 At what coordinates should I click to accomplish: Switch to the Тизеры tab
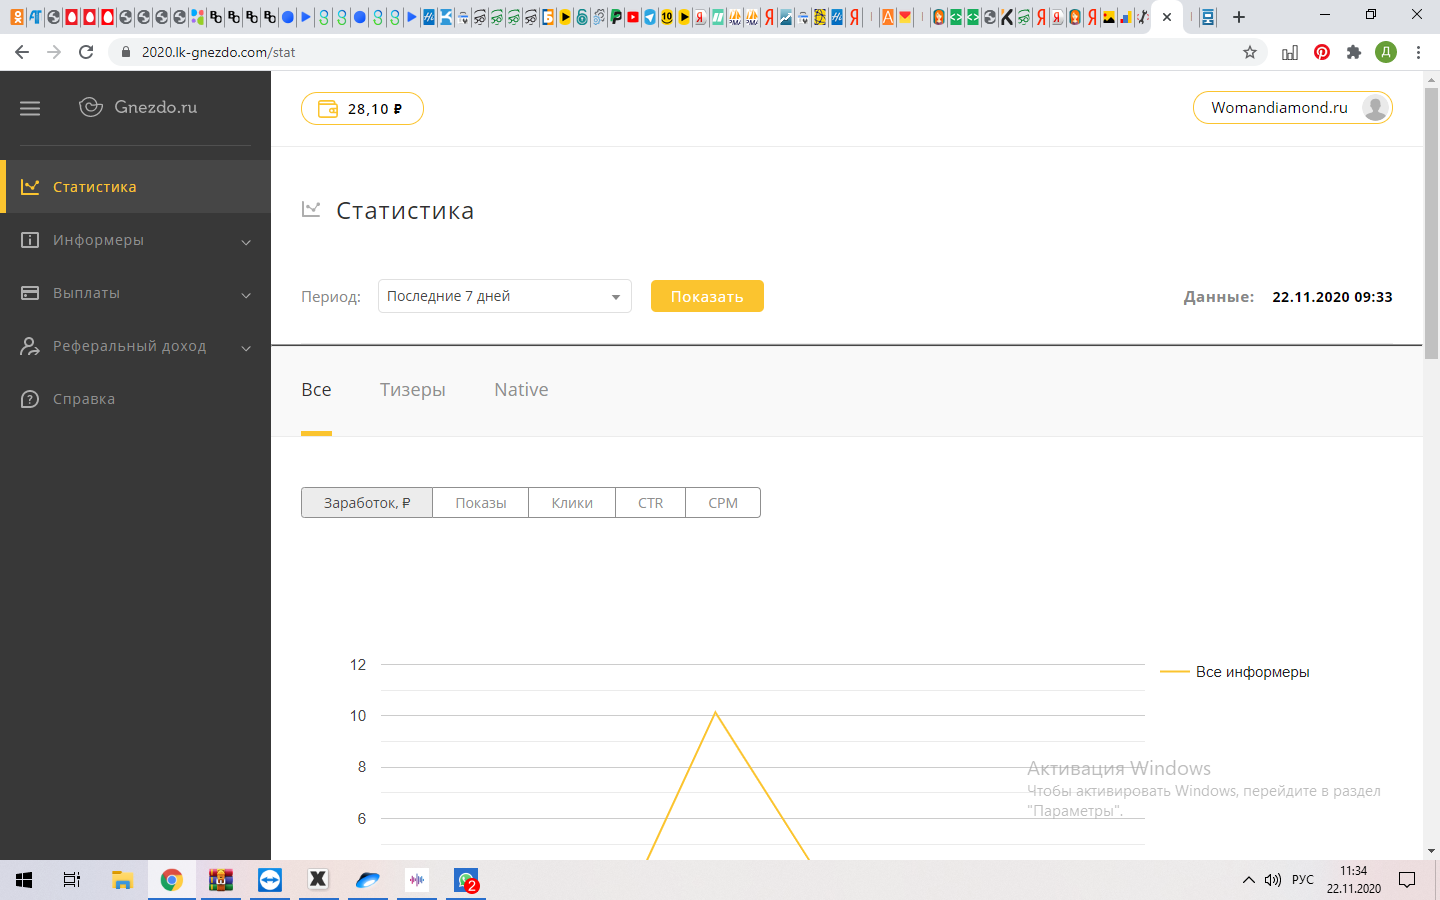413,390
